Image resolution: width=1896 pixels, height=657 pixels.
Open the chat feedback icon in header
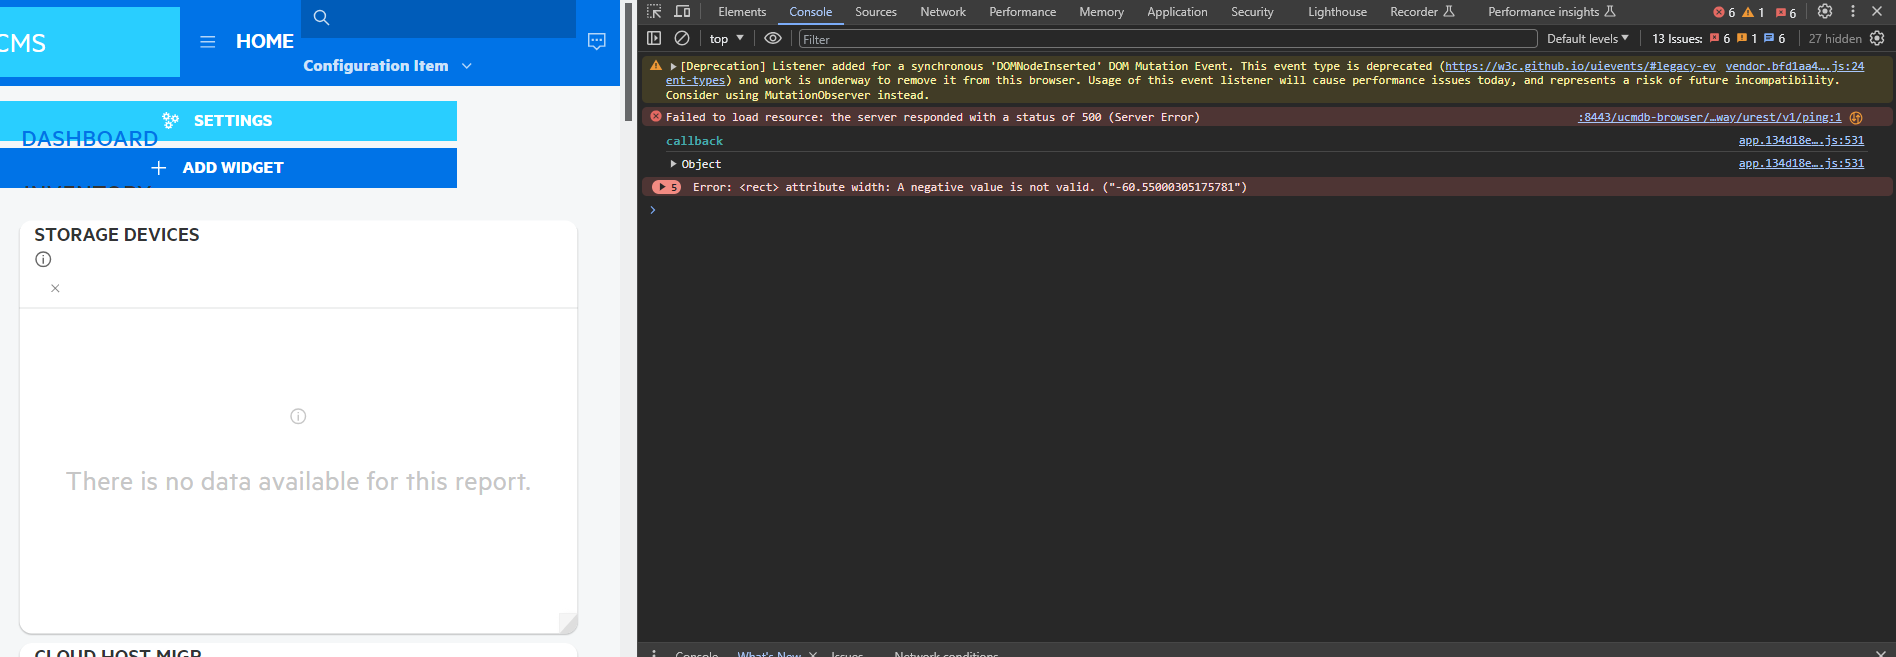click(597, 42)
